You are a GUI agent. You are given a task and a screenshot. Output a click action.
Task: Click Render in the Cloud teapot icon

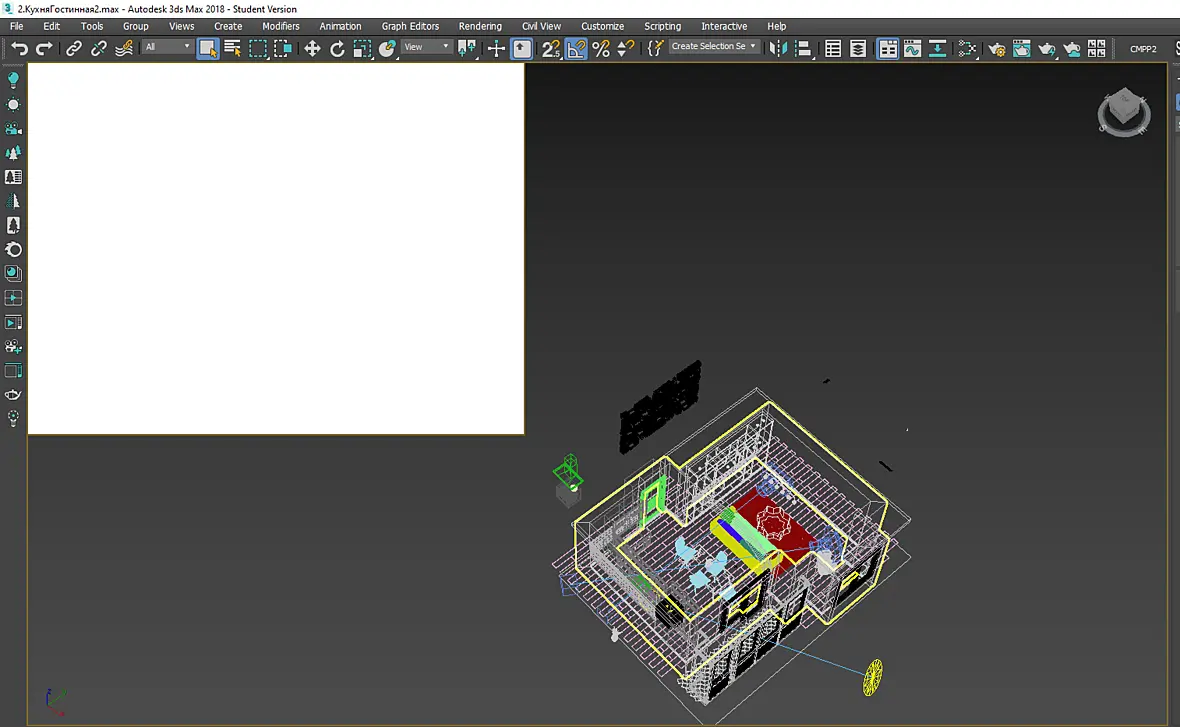[x=1072, y=49]
